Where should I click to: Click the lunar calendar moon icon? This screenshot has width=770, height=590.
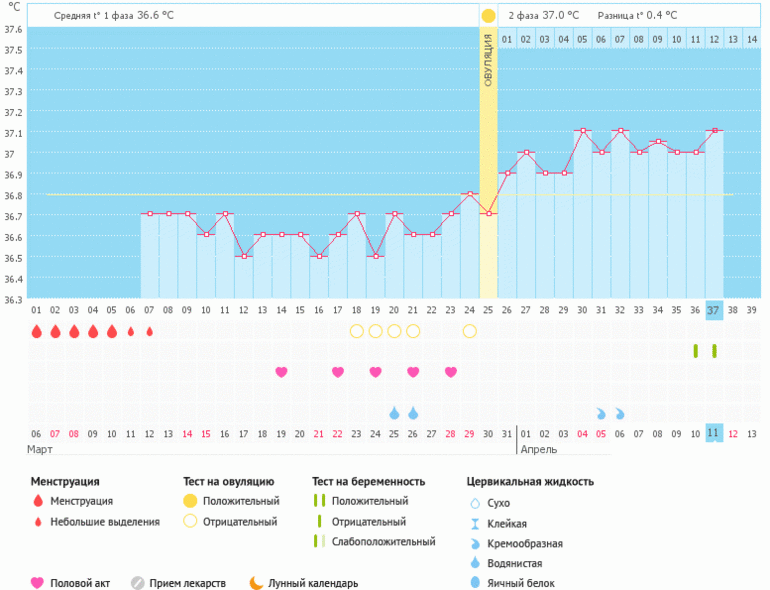(x=257, y=583)
